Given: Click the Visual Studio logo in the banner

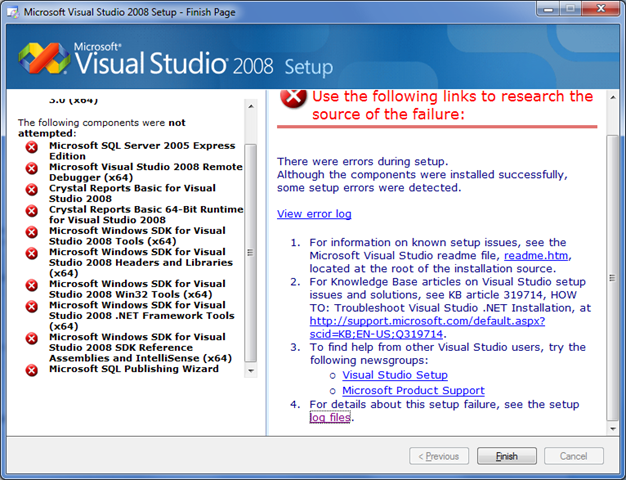Looking at the screenshot, I should pyautogui.click(x=44, y=59).
